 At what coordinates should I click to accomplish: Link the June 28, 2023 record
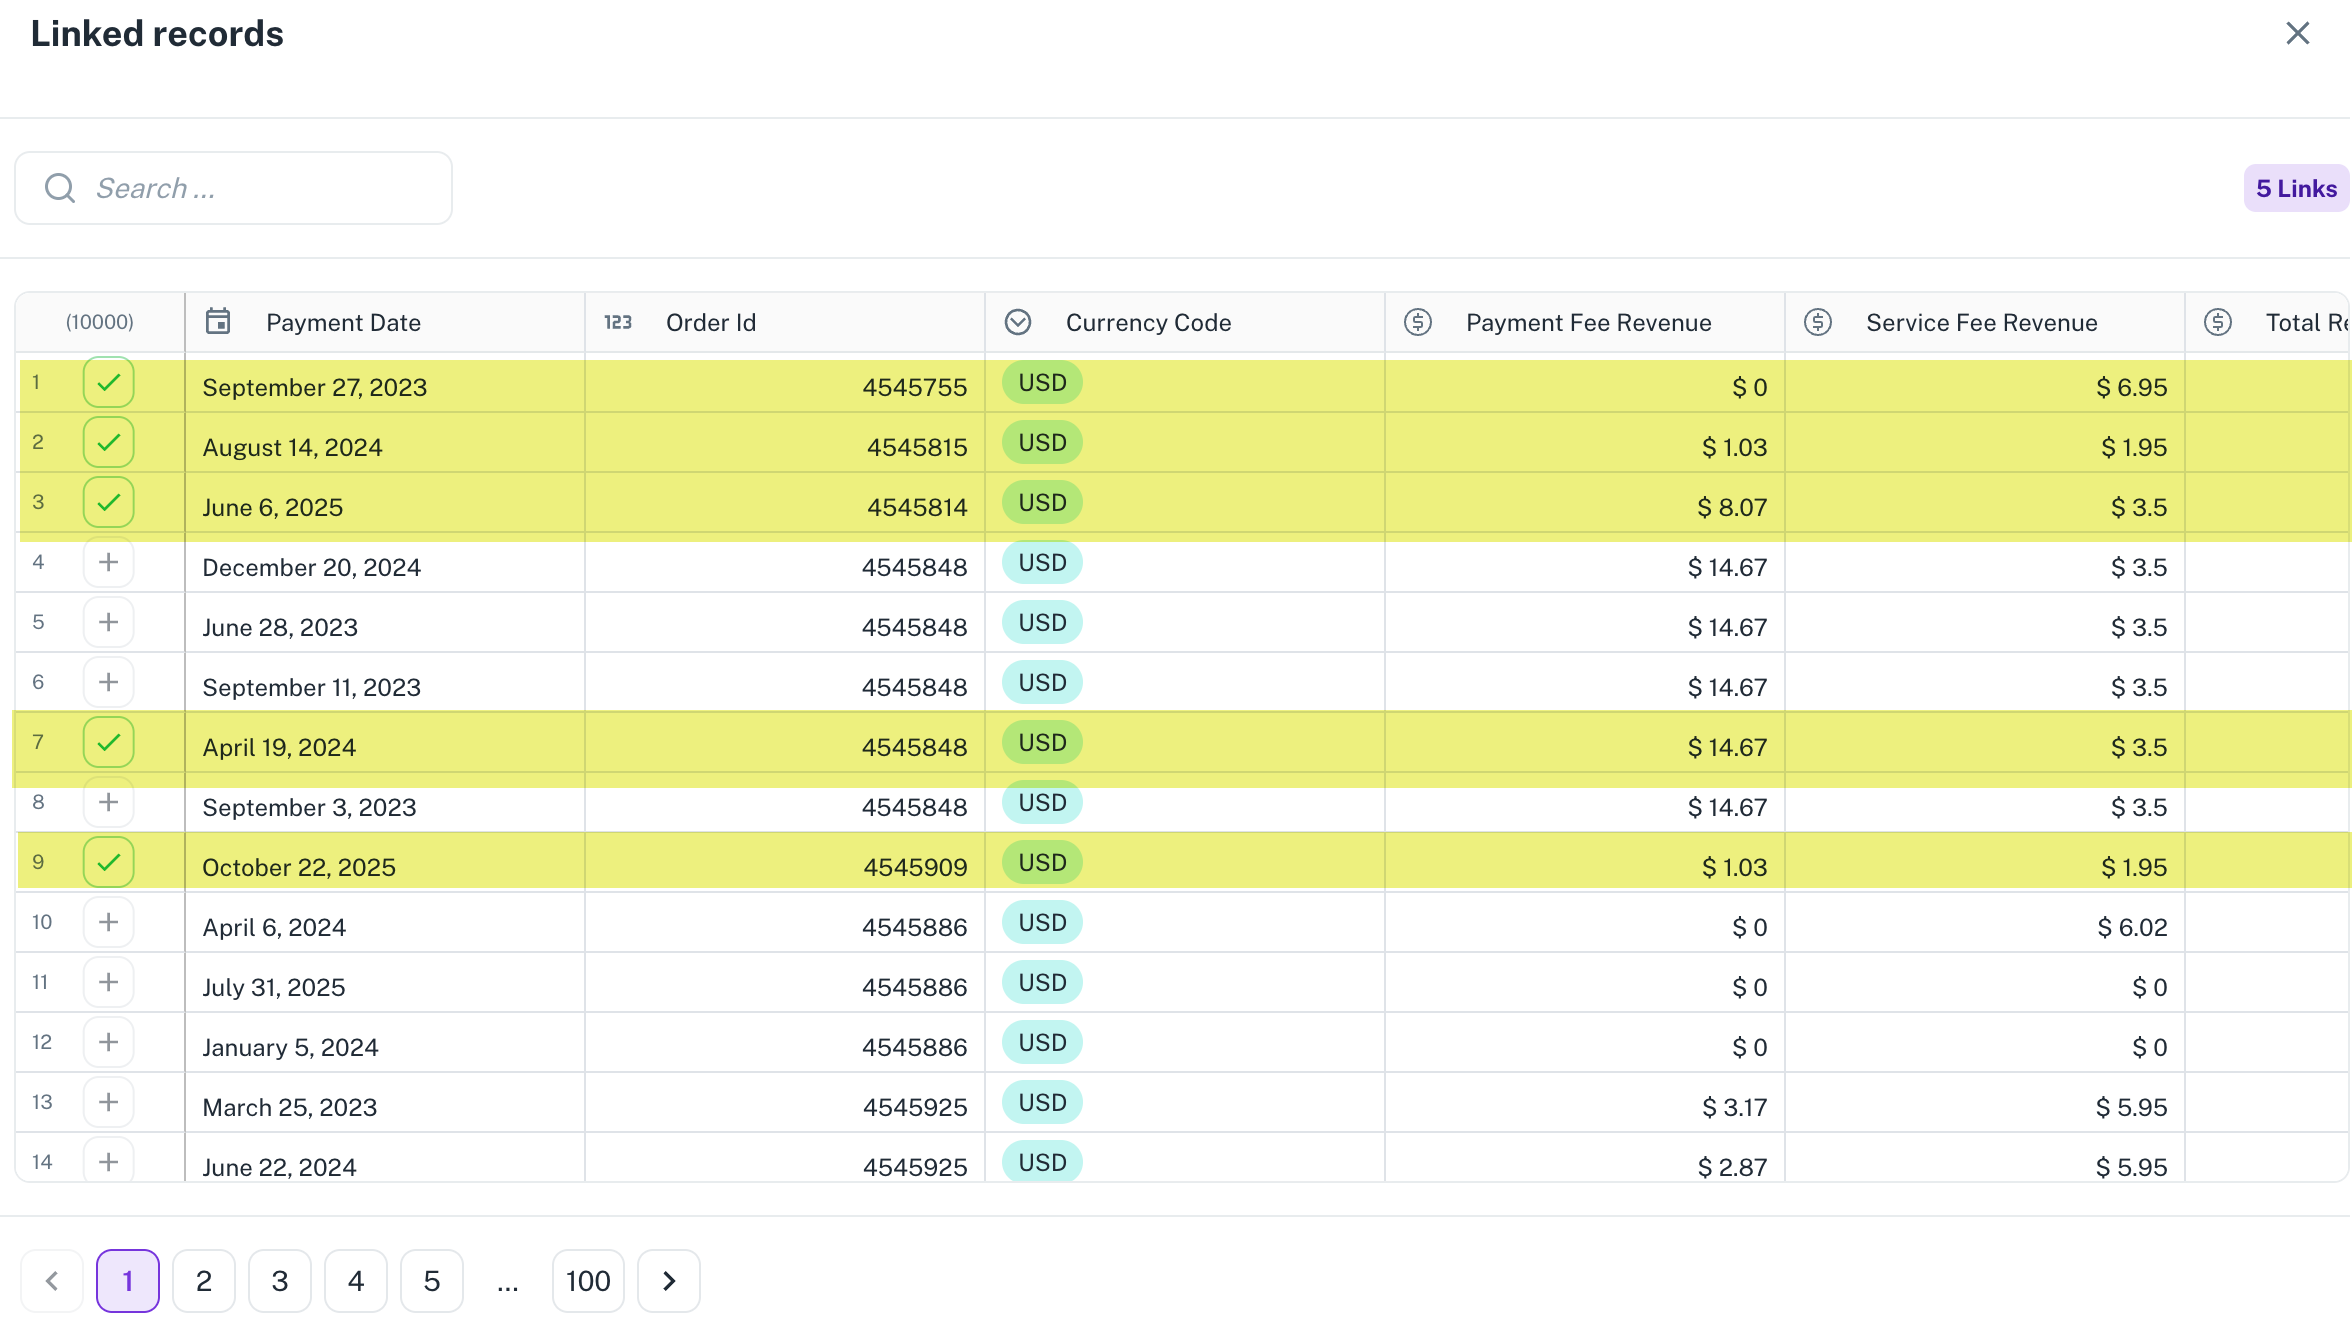click(x=109, y=622)
